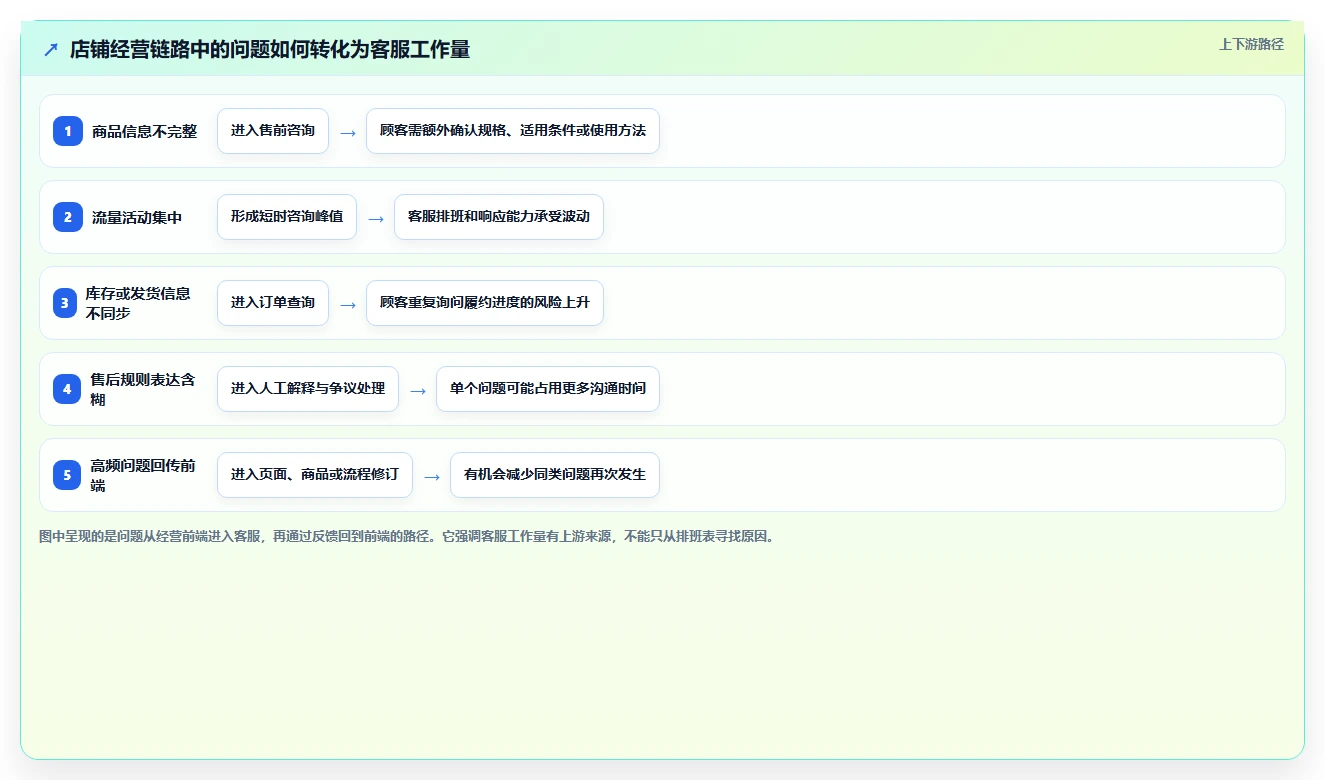Click the number 3 badge for 库存或发货信息不同步

65,303
